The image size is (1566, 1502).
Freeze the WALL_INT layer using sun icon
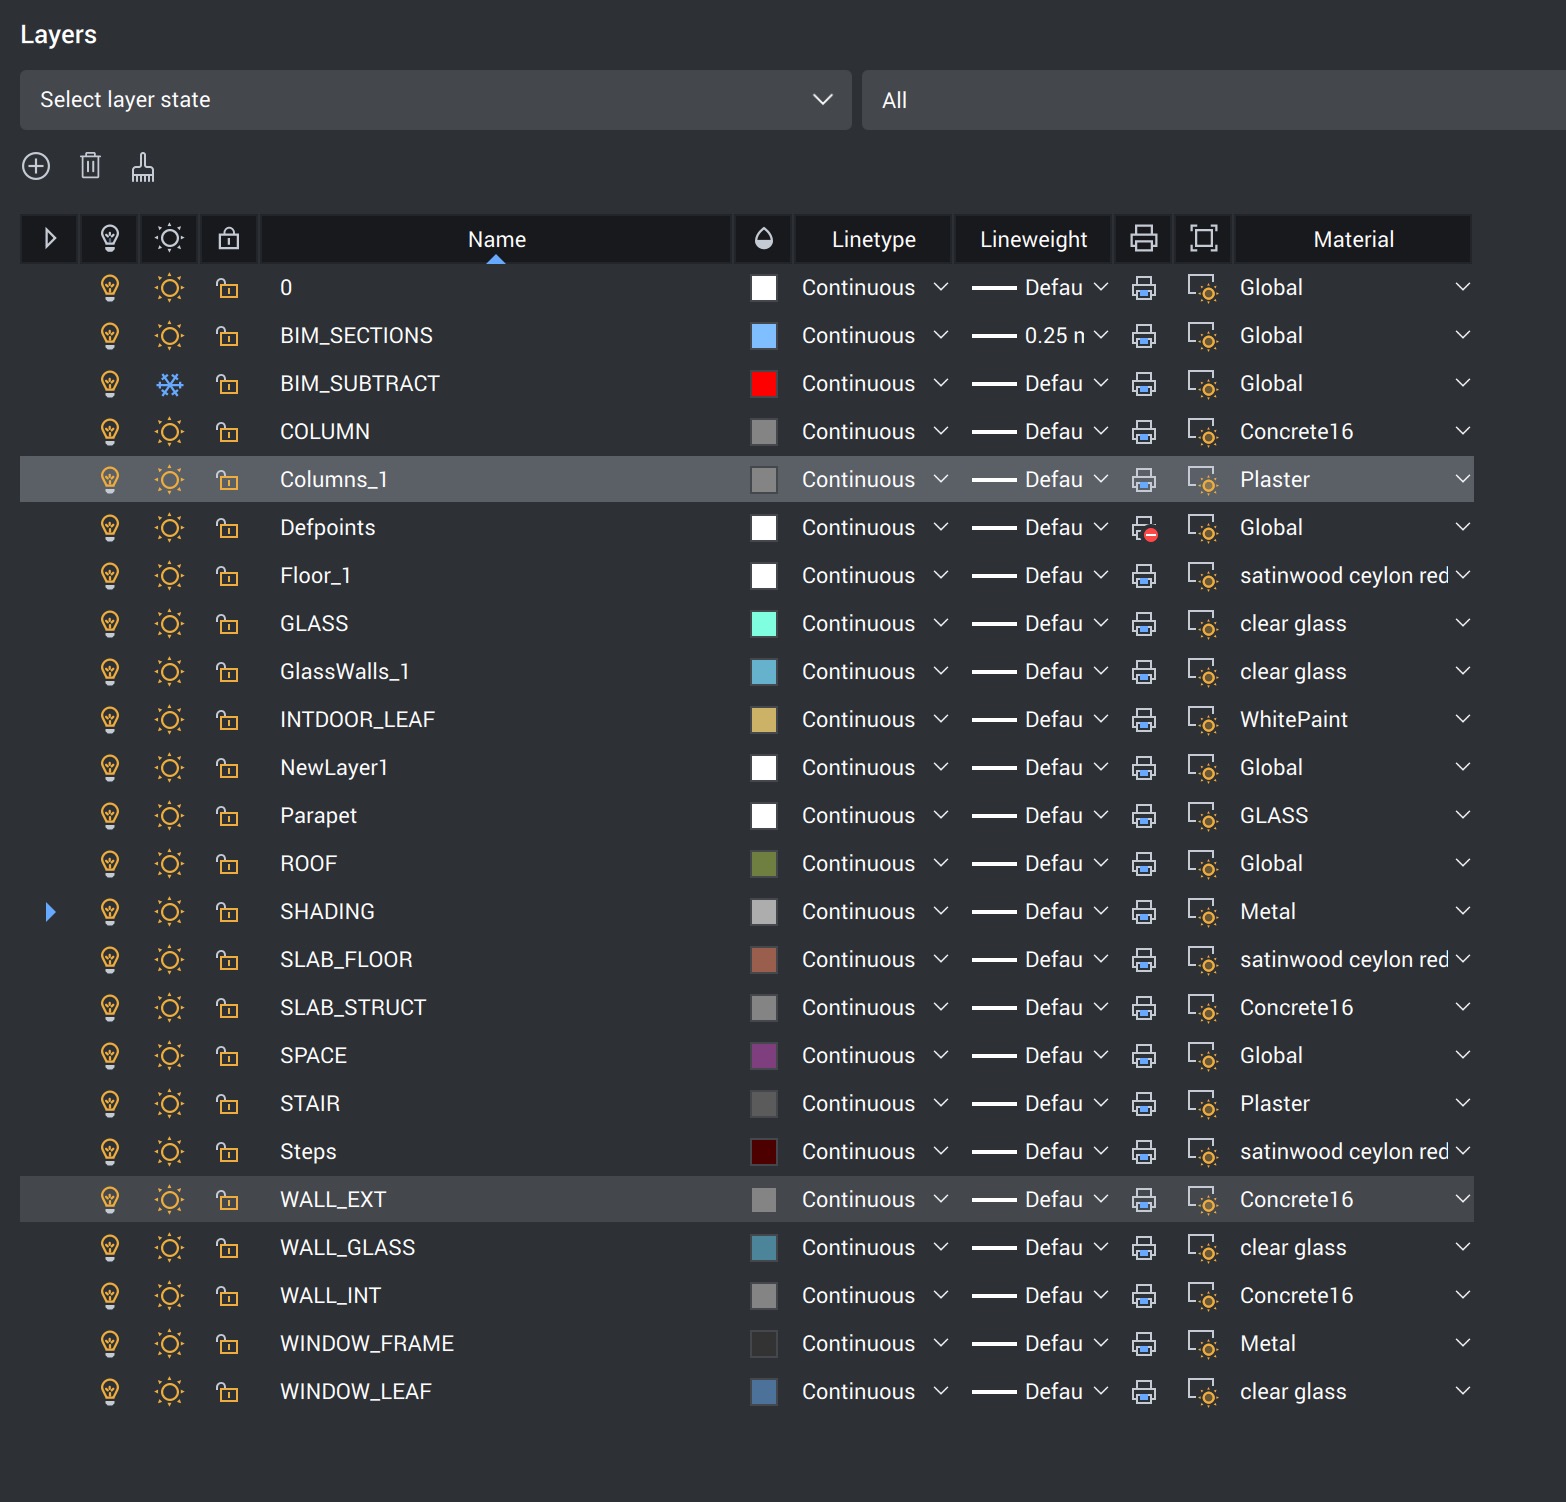click(170, 1296)
